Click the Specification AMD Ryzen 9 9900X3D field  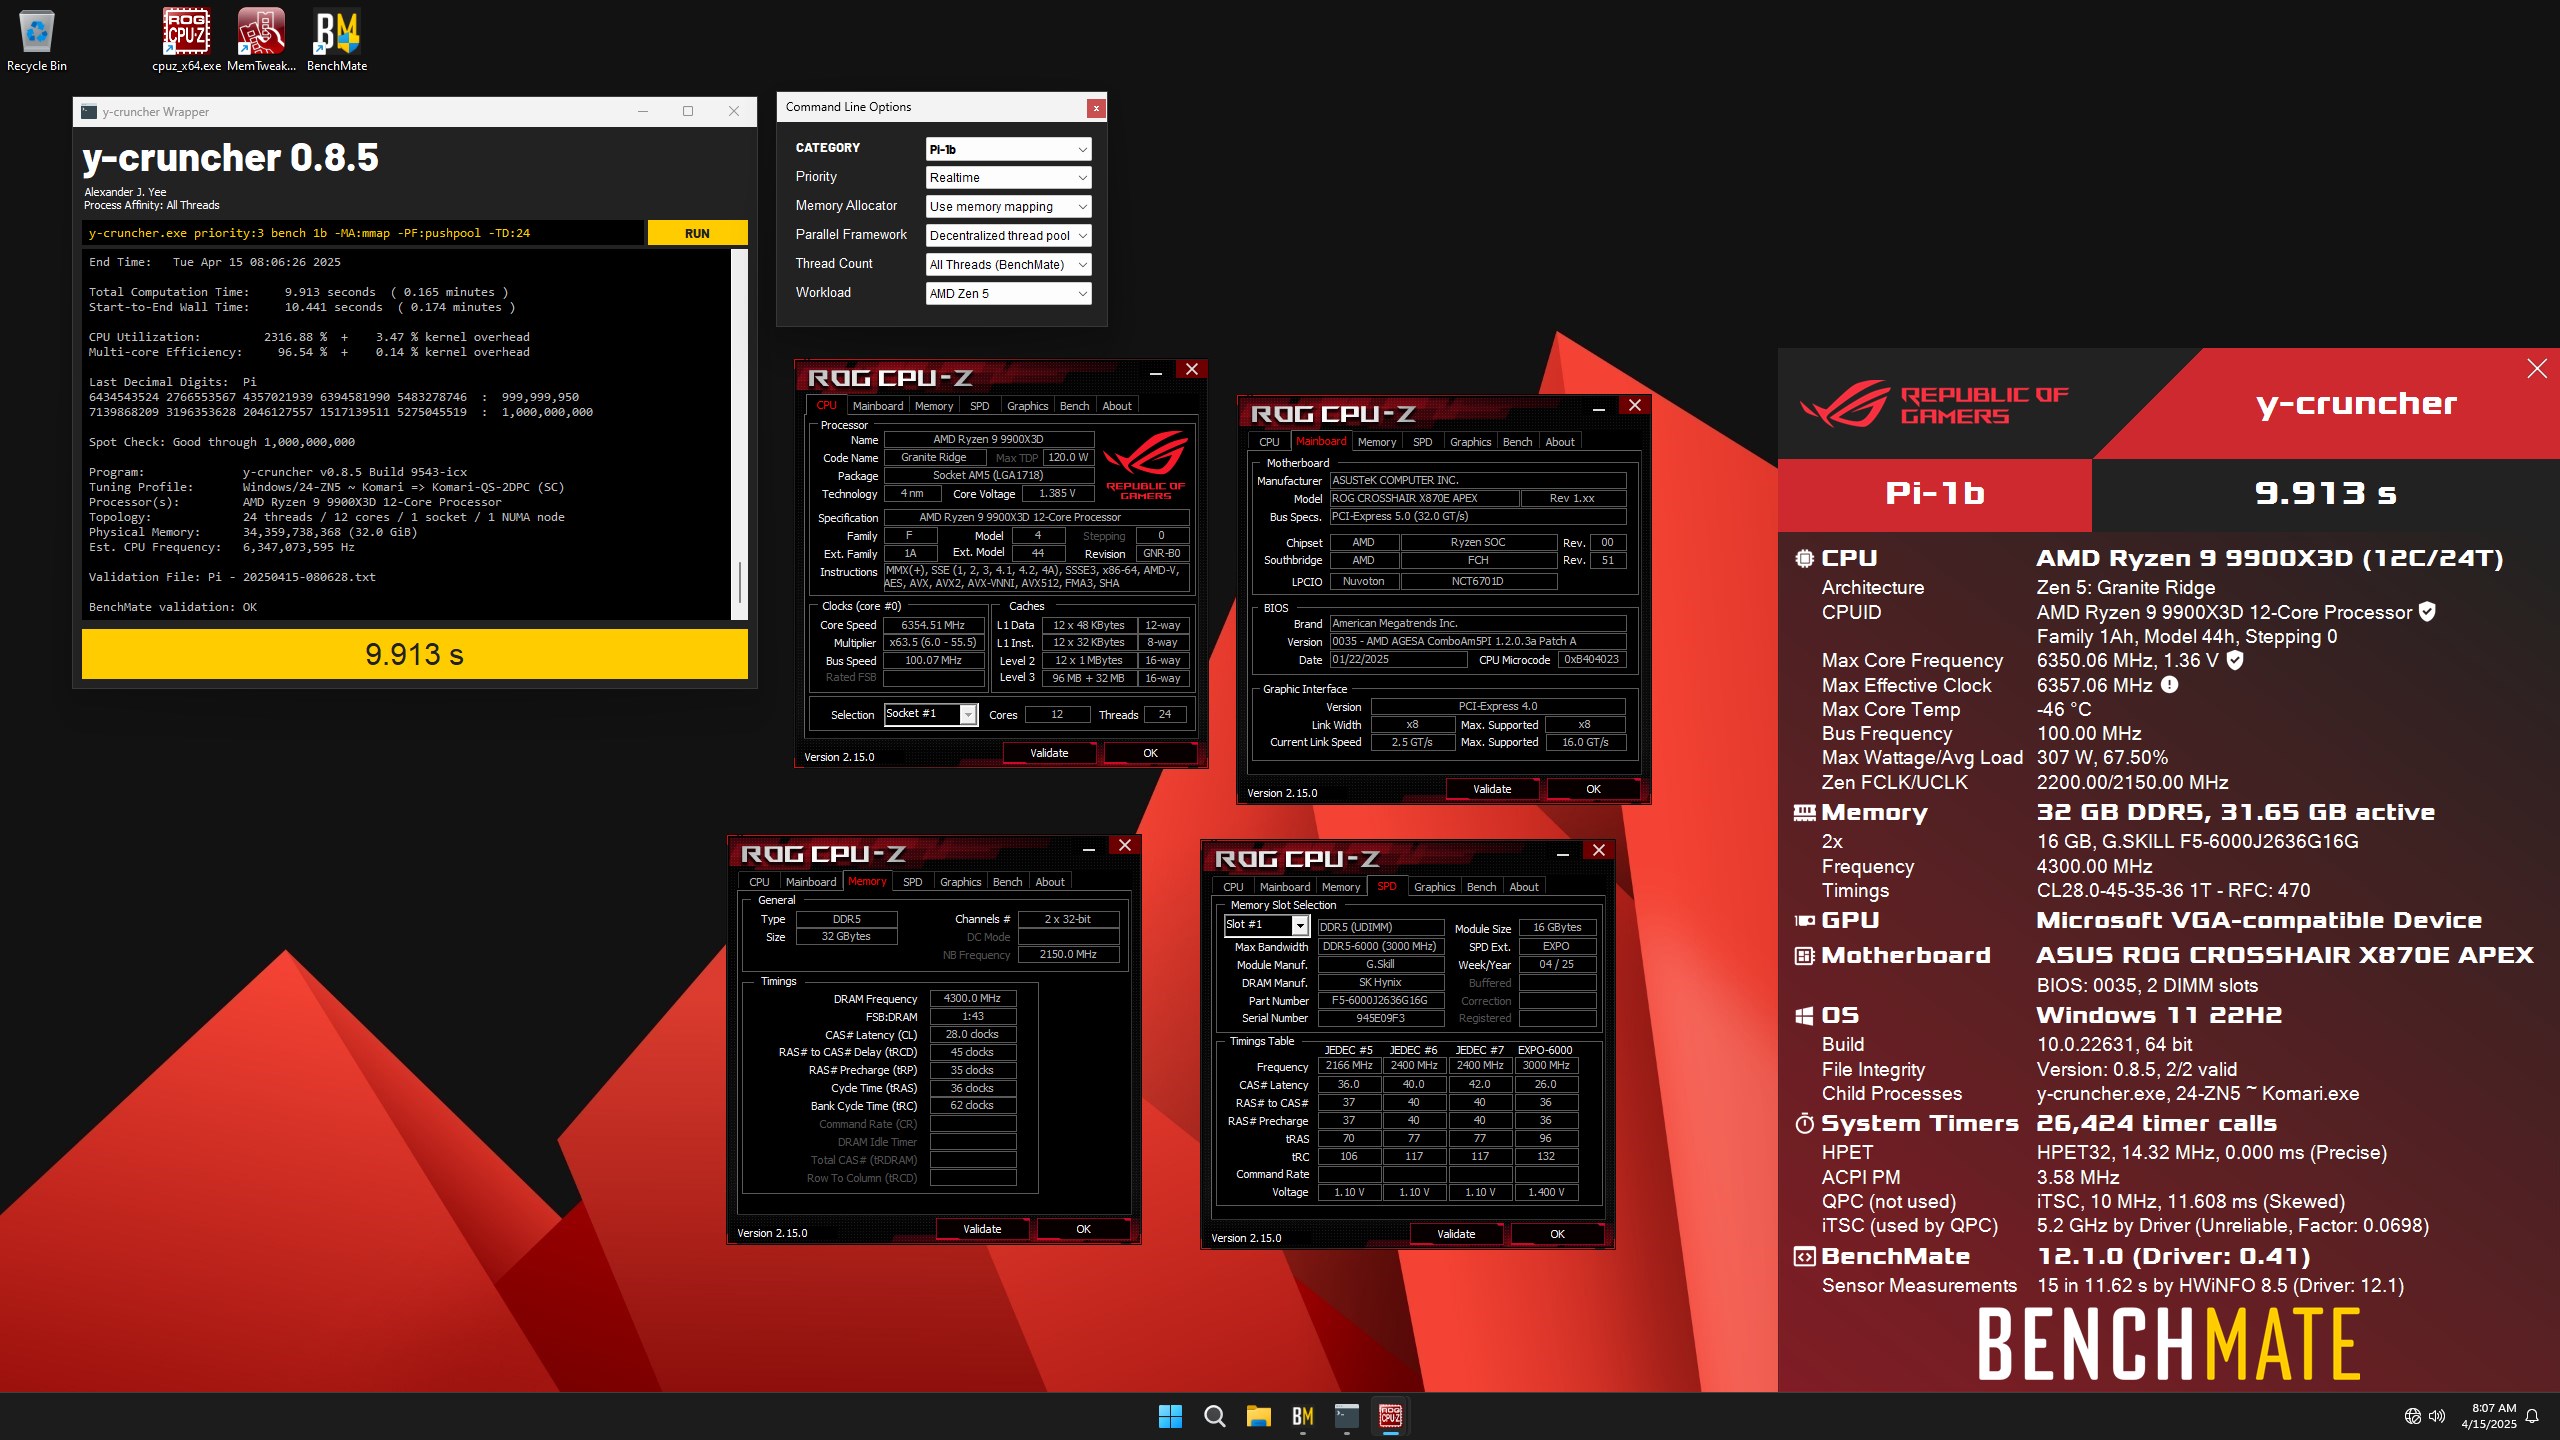[1036, 517]
